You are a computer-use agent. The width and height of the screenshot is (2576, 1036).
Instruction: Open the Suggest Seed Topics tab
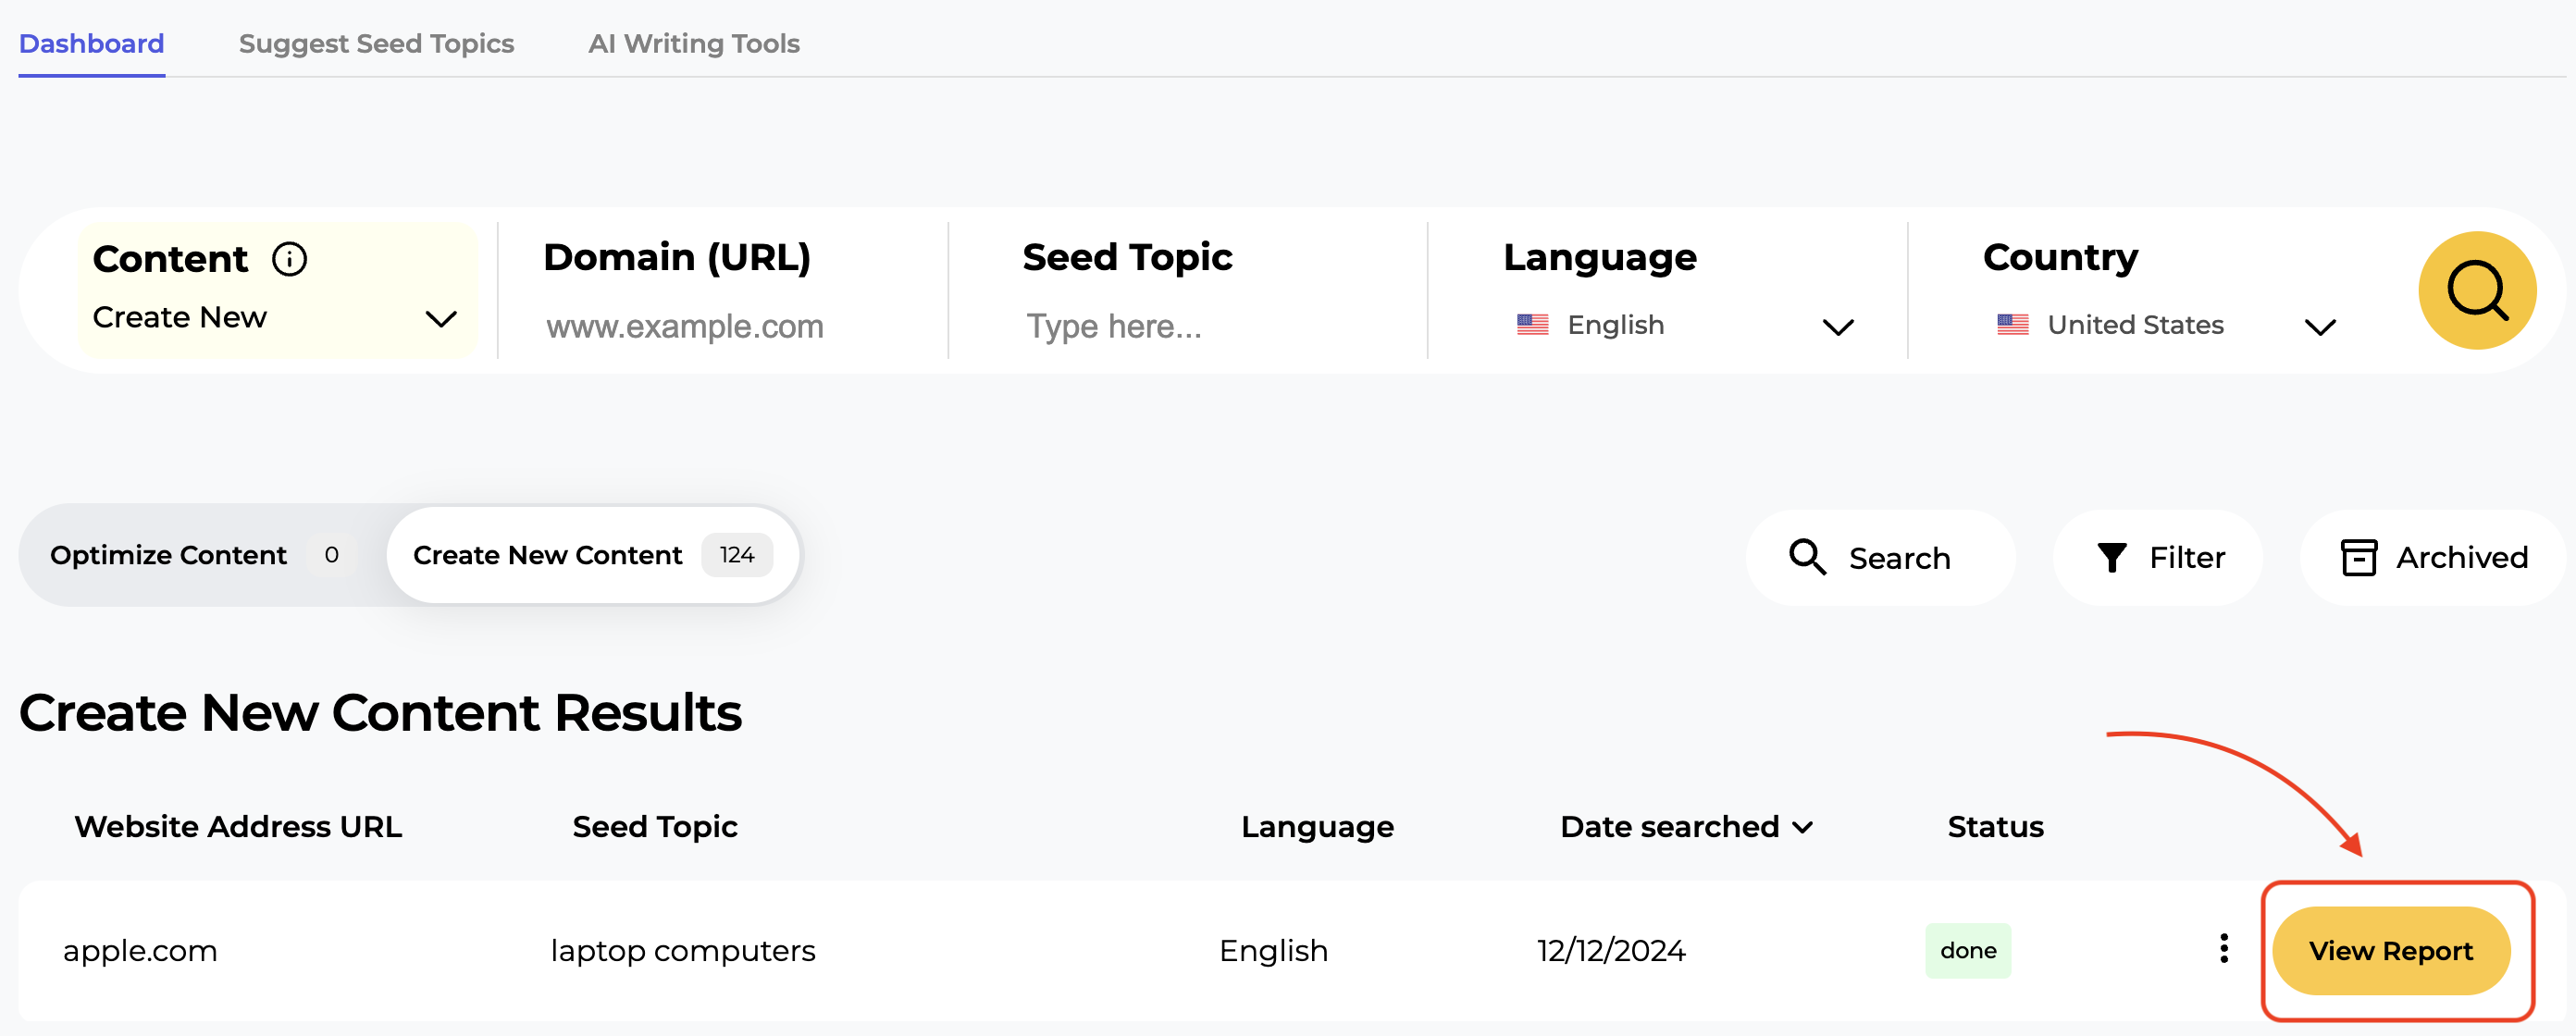coord(376,44)
